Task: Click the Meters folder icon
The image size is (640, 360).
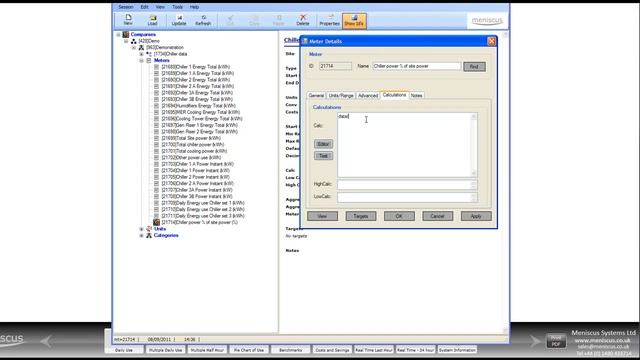Action: pos(149,60)
